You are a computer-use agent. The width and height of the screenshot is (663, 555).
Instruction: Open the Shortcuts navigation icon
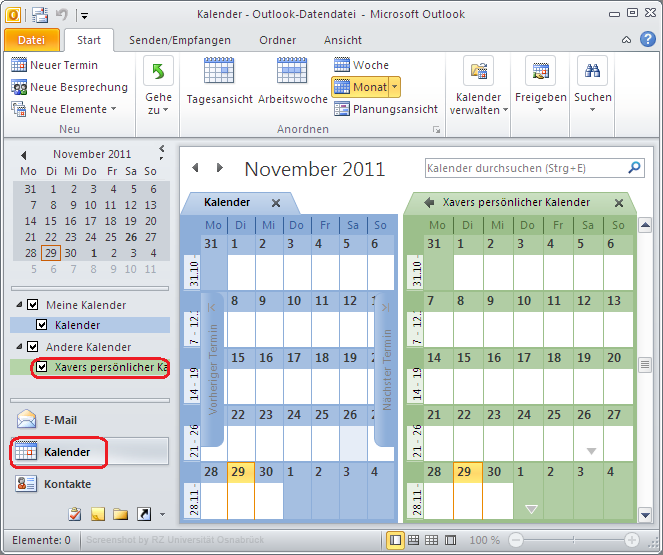click(x=144, y=514)
